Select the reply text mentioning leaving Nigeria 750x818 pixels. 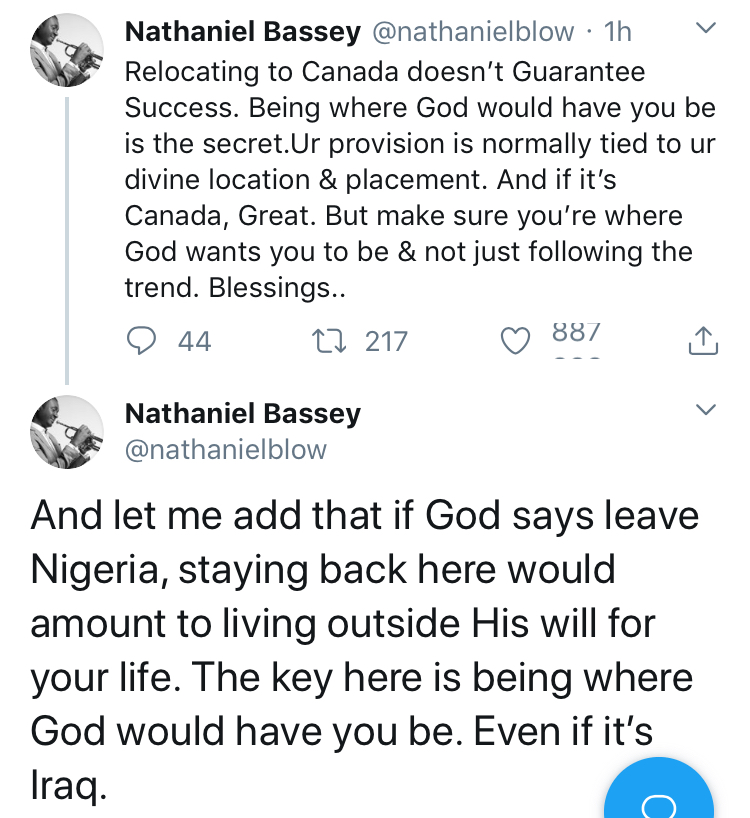(x=360, y=650)
